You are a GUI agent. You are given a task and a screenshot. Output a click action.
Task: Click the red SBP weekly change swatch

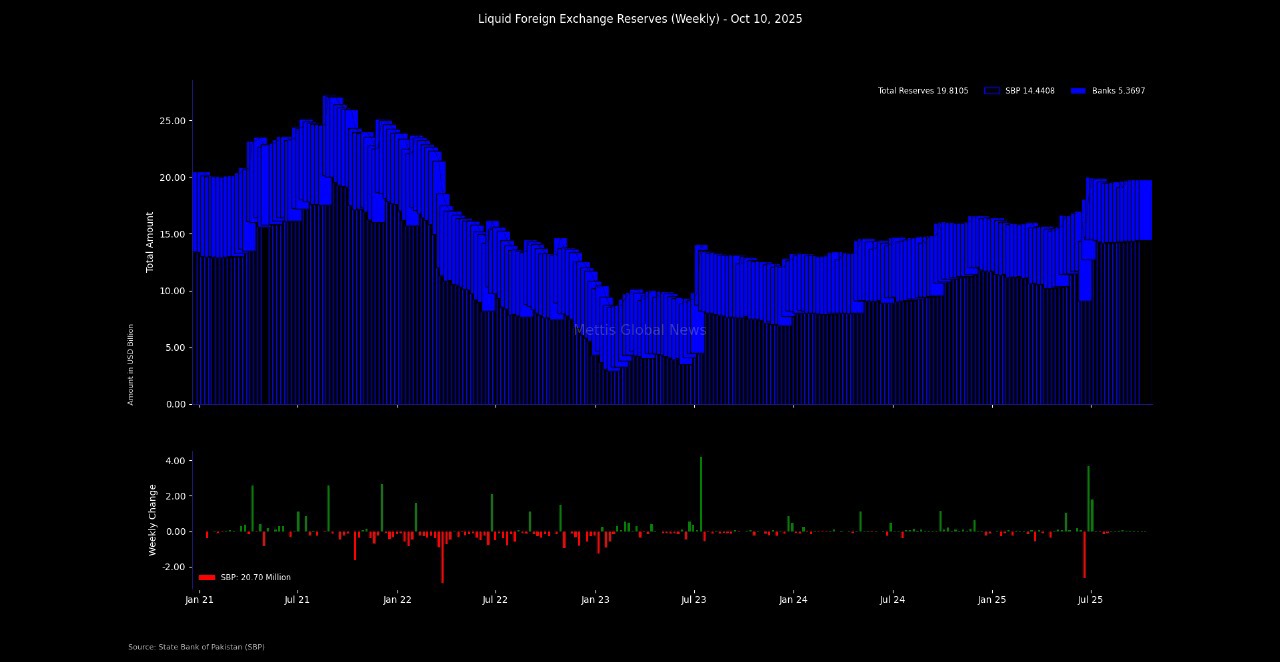(x=206, y=577)
